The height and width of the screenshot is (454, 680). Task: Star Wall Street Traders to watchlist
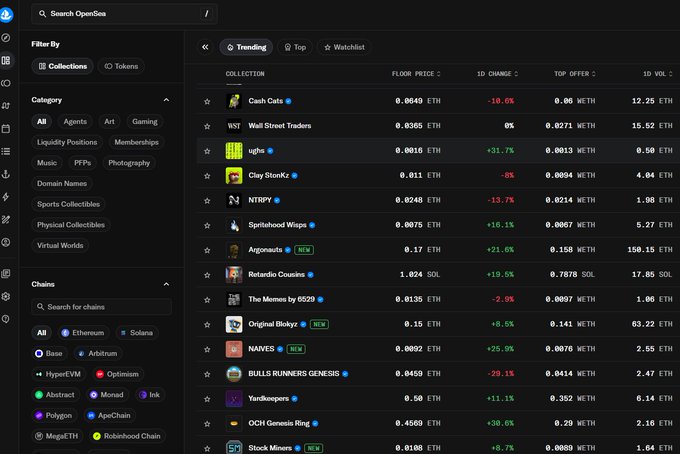(207, 126)
